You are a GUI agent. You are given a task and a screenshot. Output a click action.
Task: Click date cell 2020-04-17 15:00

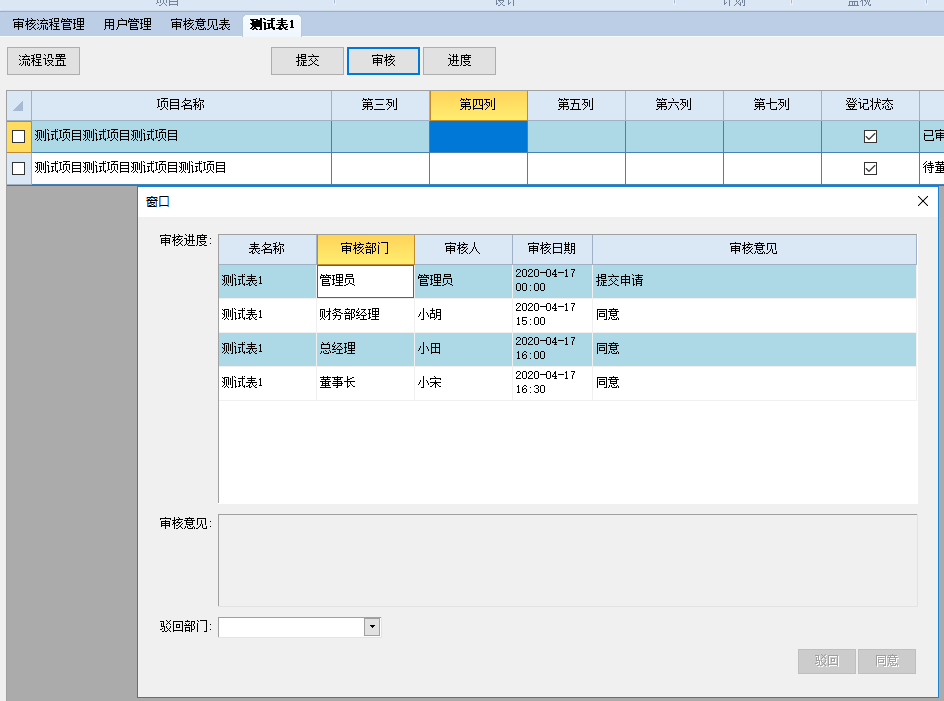tap(552, 315)
